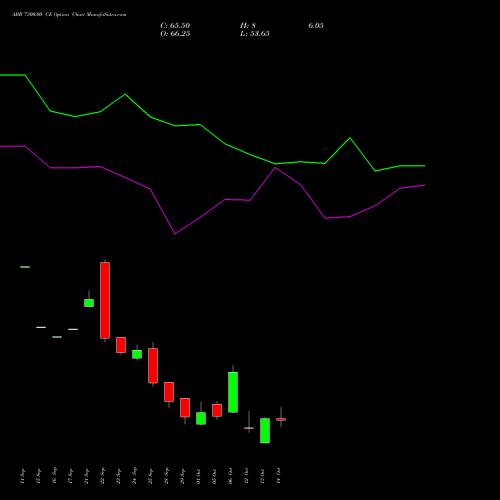Click the small green candle for 21 Sep
The image size is (500, 500).
89,303
